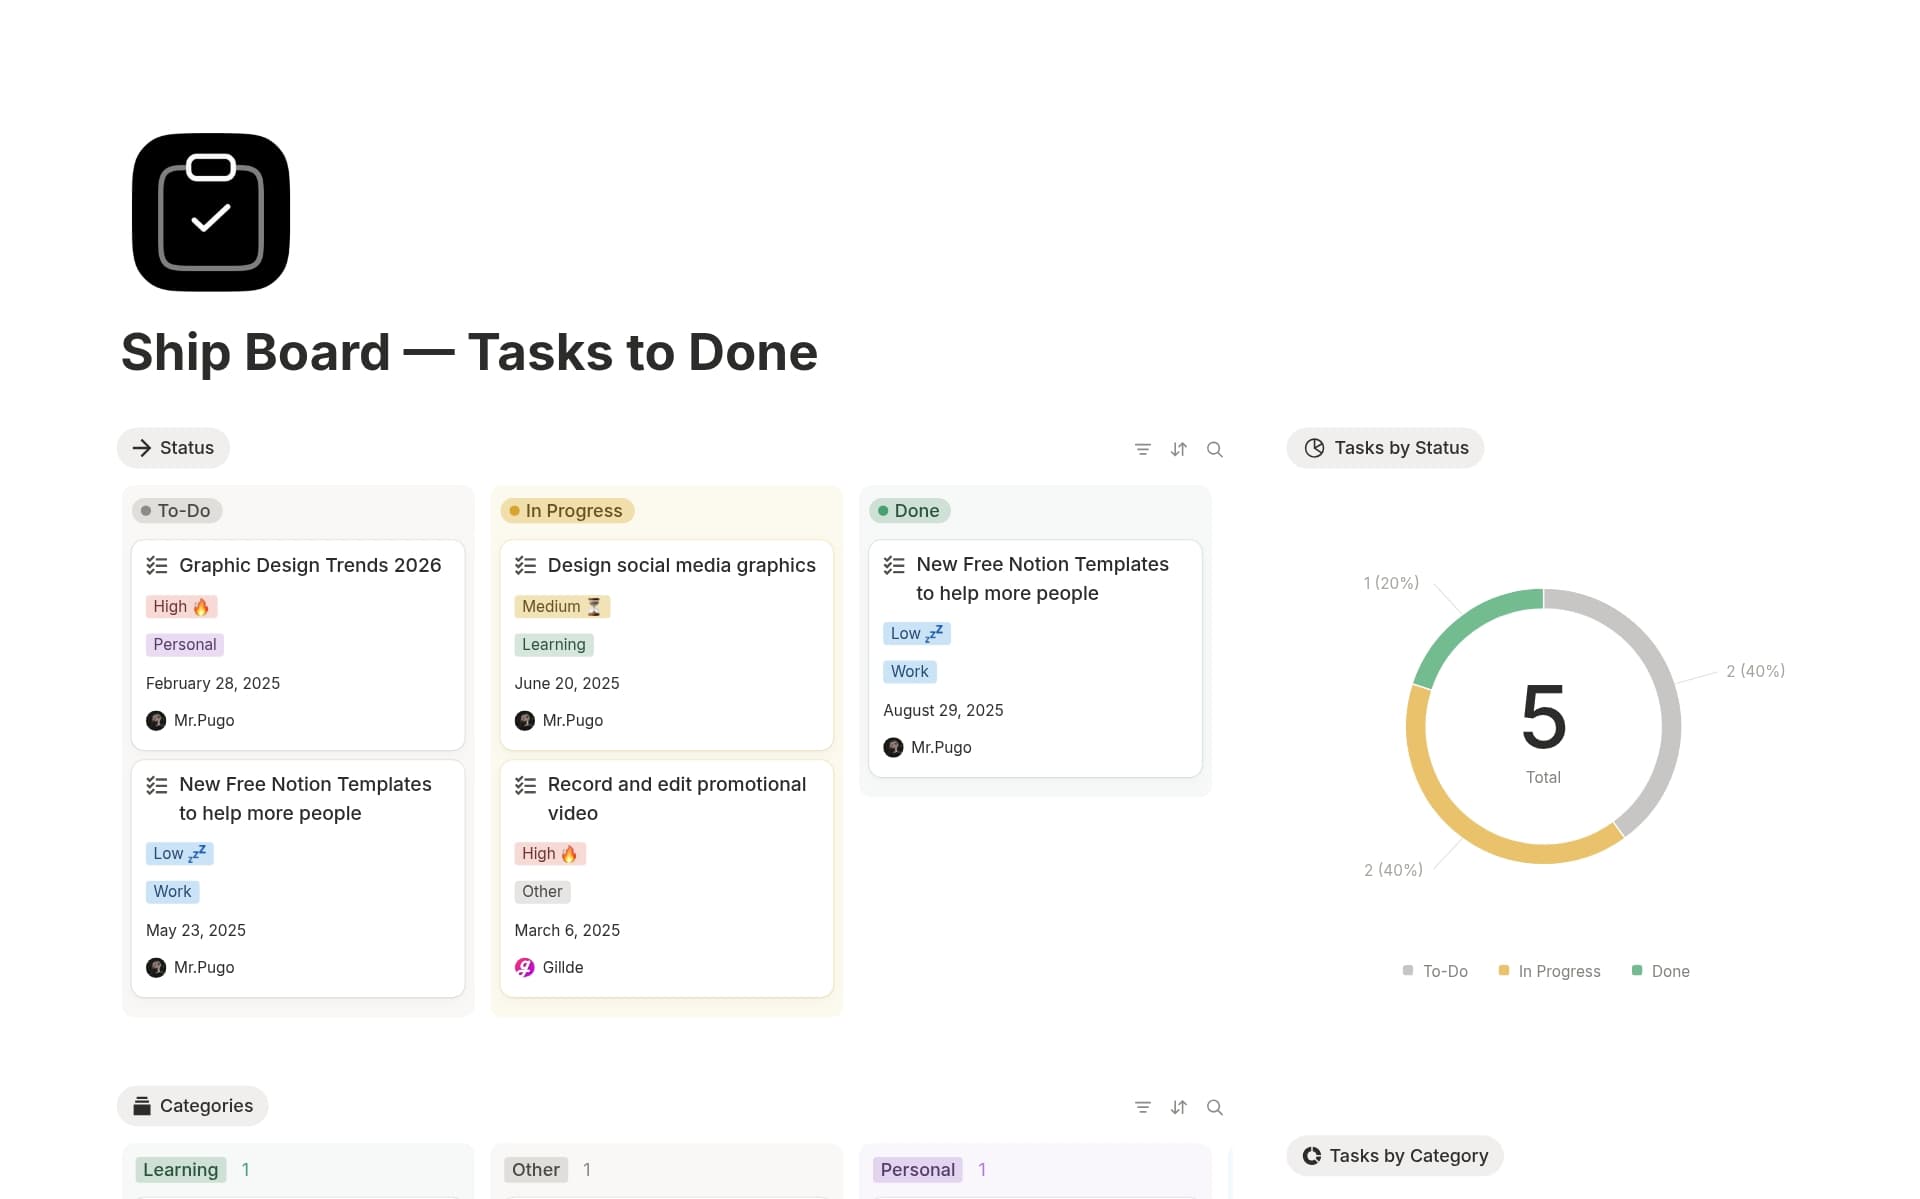Click the clock icon on Tasks by Status
The image size is (1920, 1199).
(x=1314, y=447)
